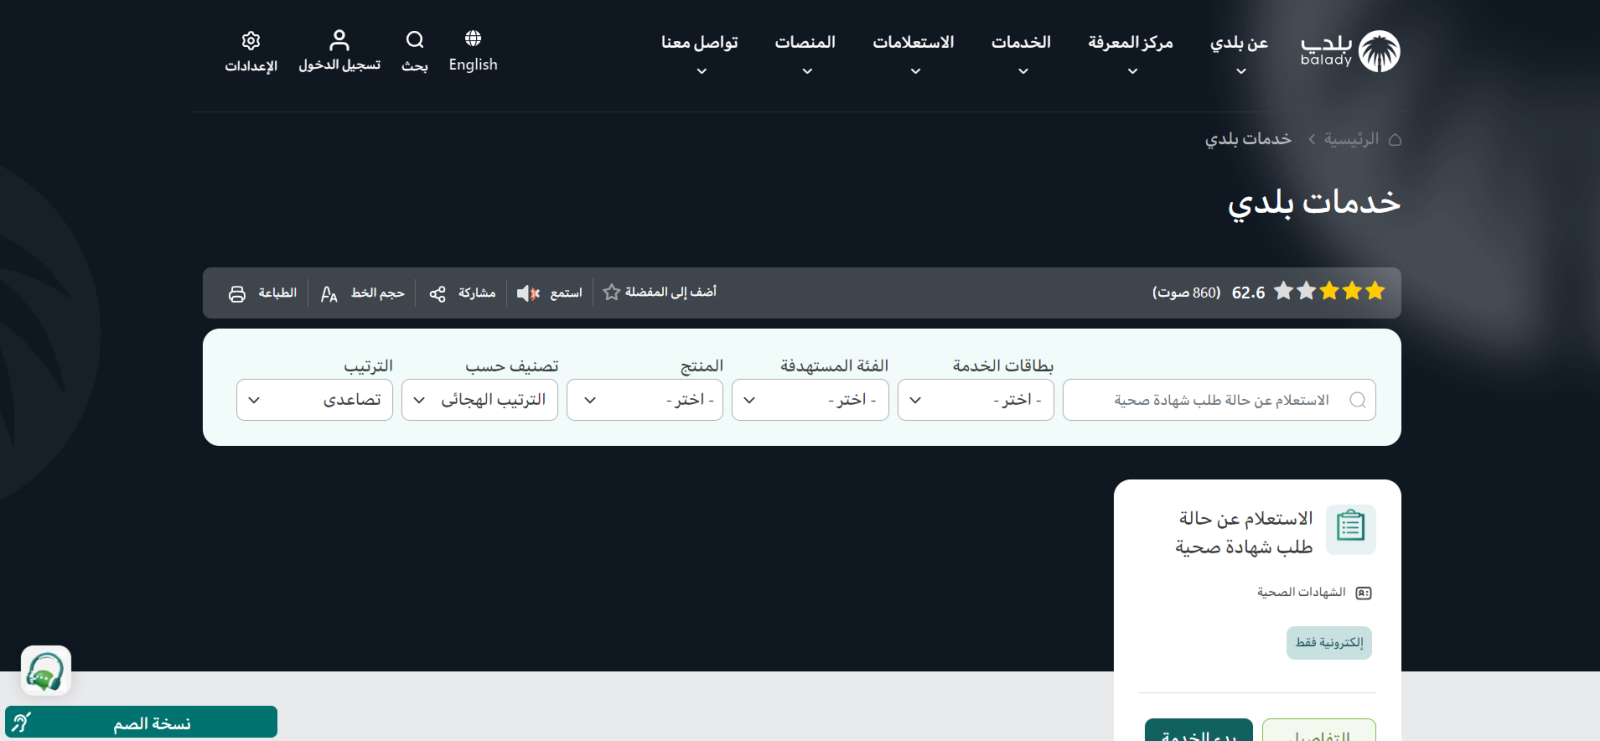1600x741 pixels.
Task: Click the favorite star outline icon
Action: (x=612, y=292)
